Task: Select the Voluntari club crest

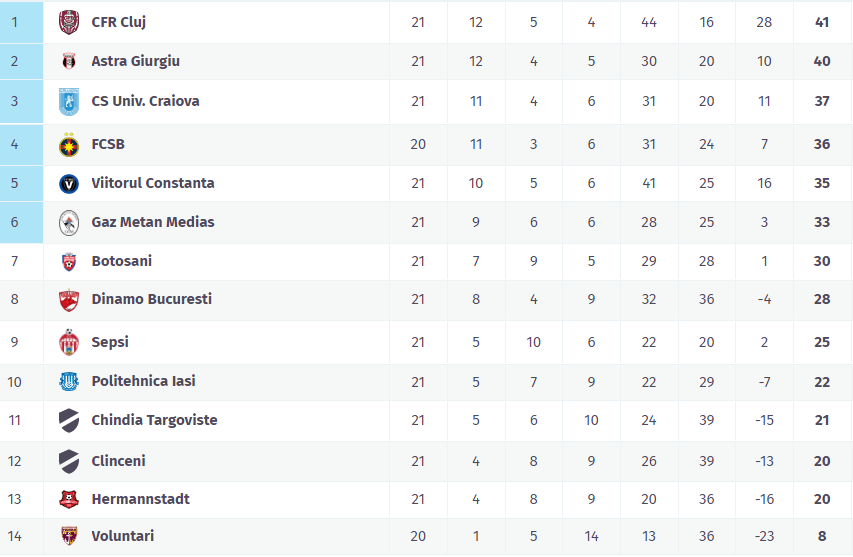Action: (68, 536)
